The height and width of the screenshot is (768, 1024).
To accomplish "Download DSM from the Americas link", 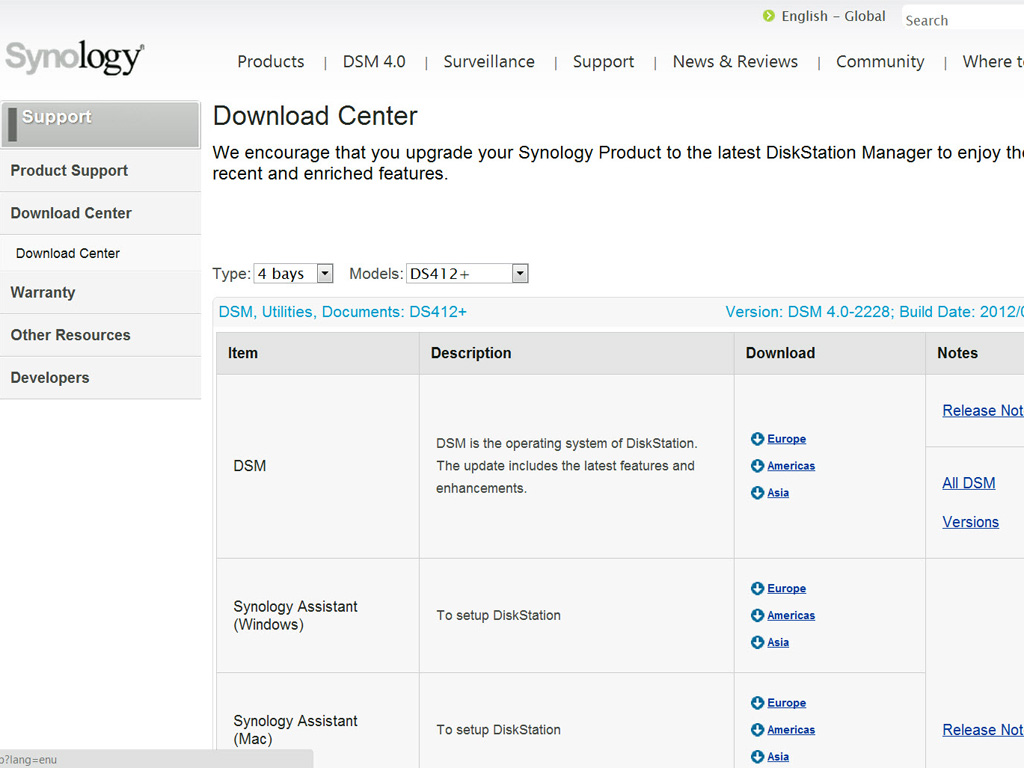I will (791, 466).
